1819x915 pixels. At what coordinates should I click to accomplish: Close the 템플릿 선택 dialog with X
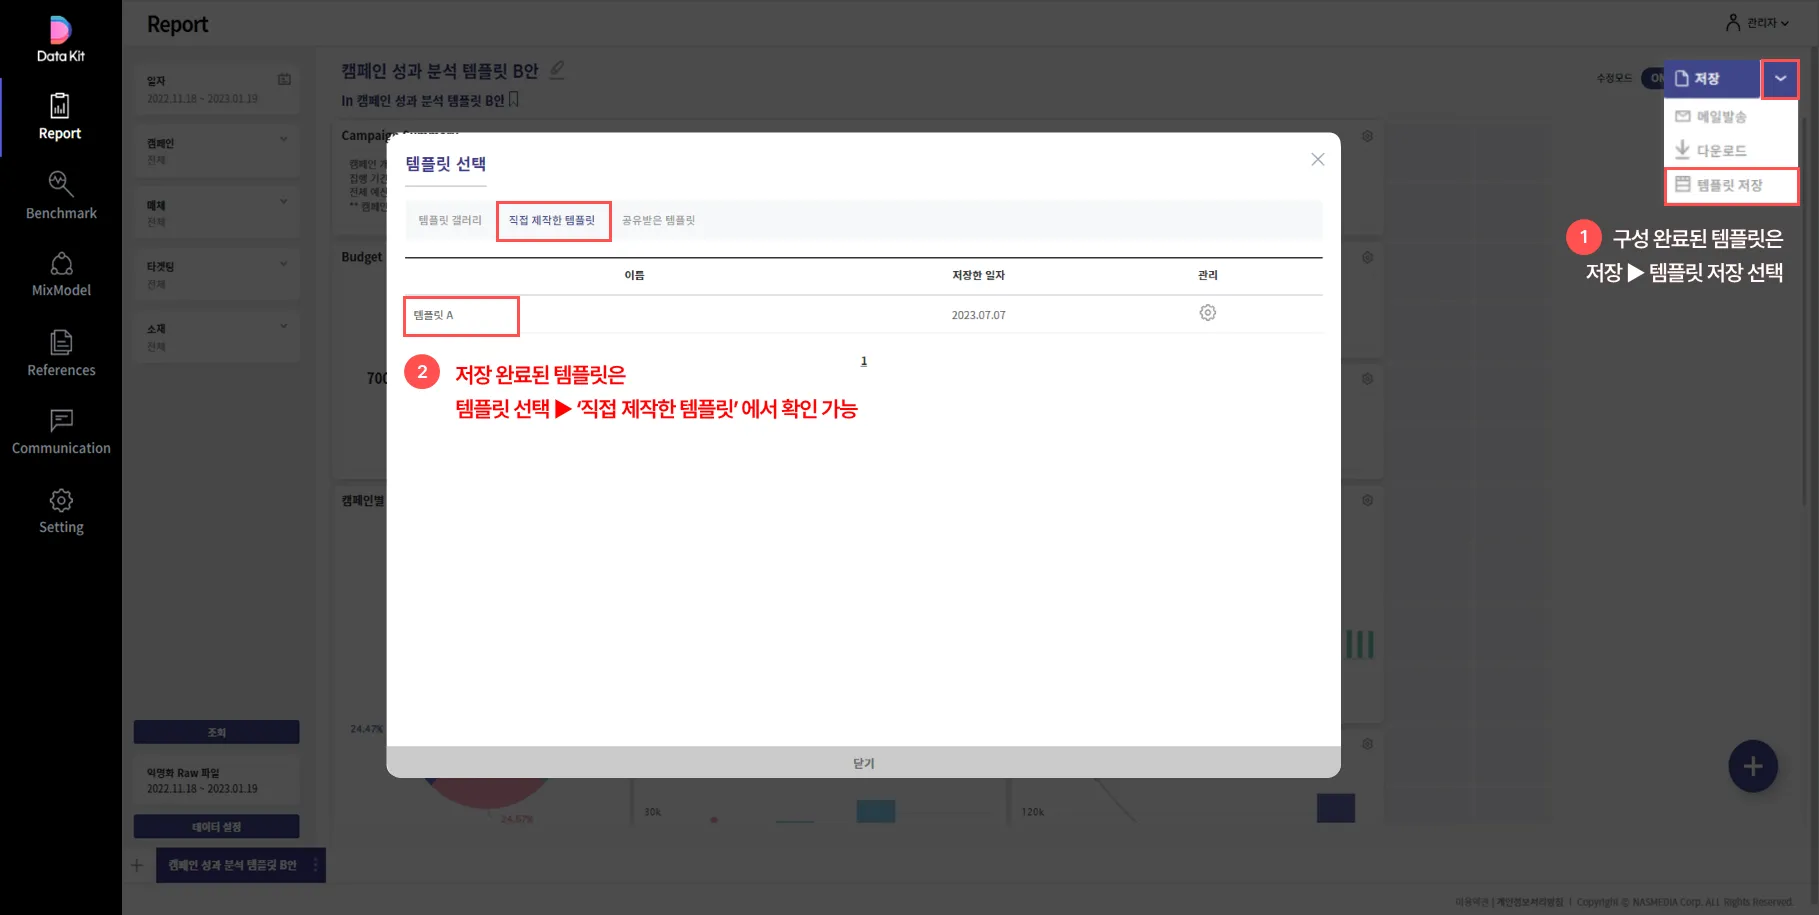coord(1317,160)
